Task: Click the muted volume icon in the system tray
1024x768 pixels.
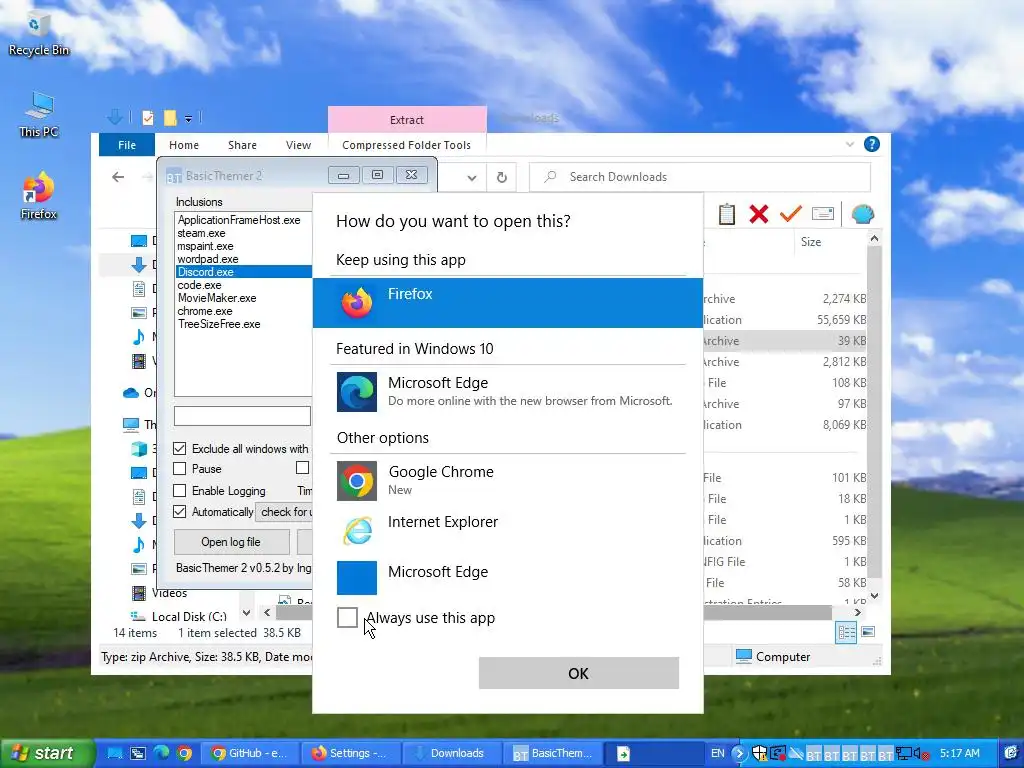Action: click(920, 753)
